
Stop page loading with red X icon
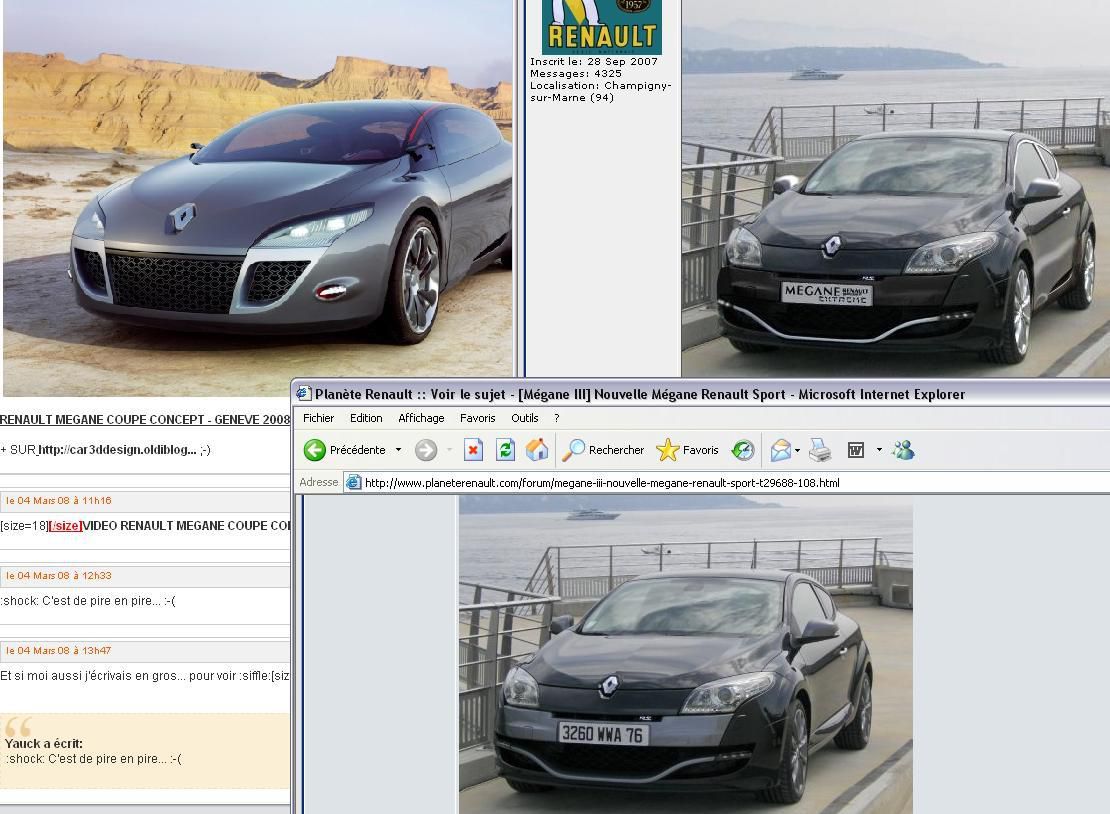tap(473, 450)
